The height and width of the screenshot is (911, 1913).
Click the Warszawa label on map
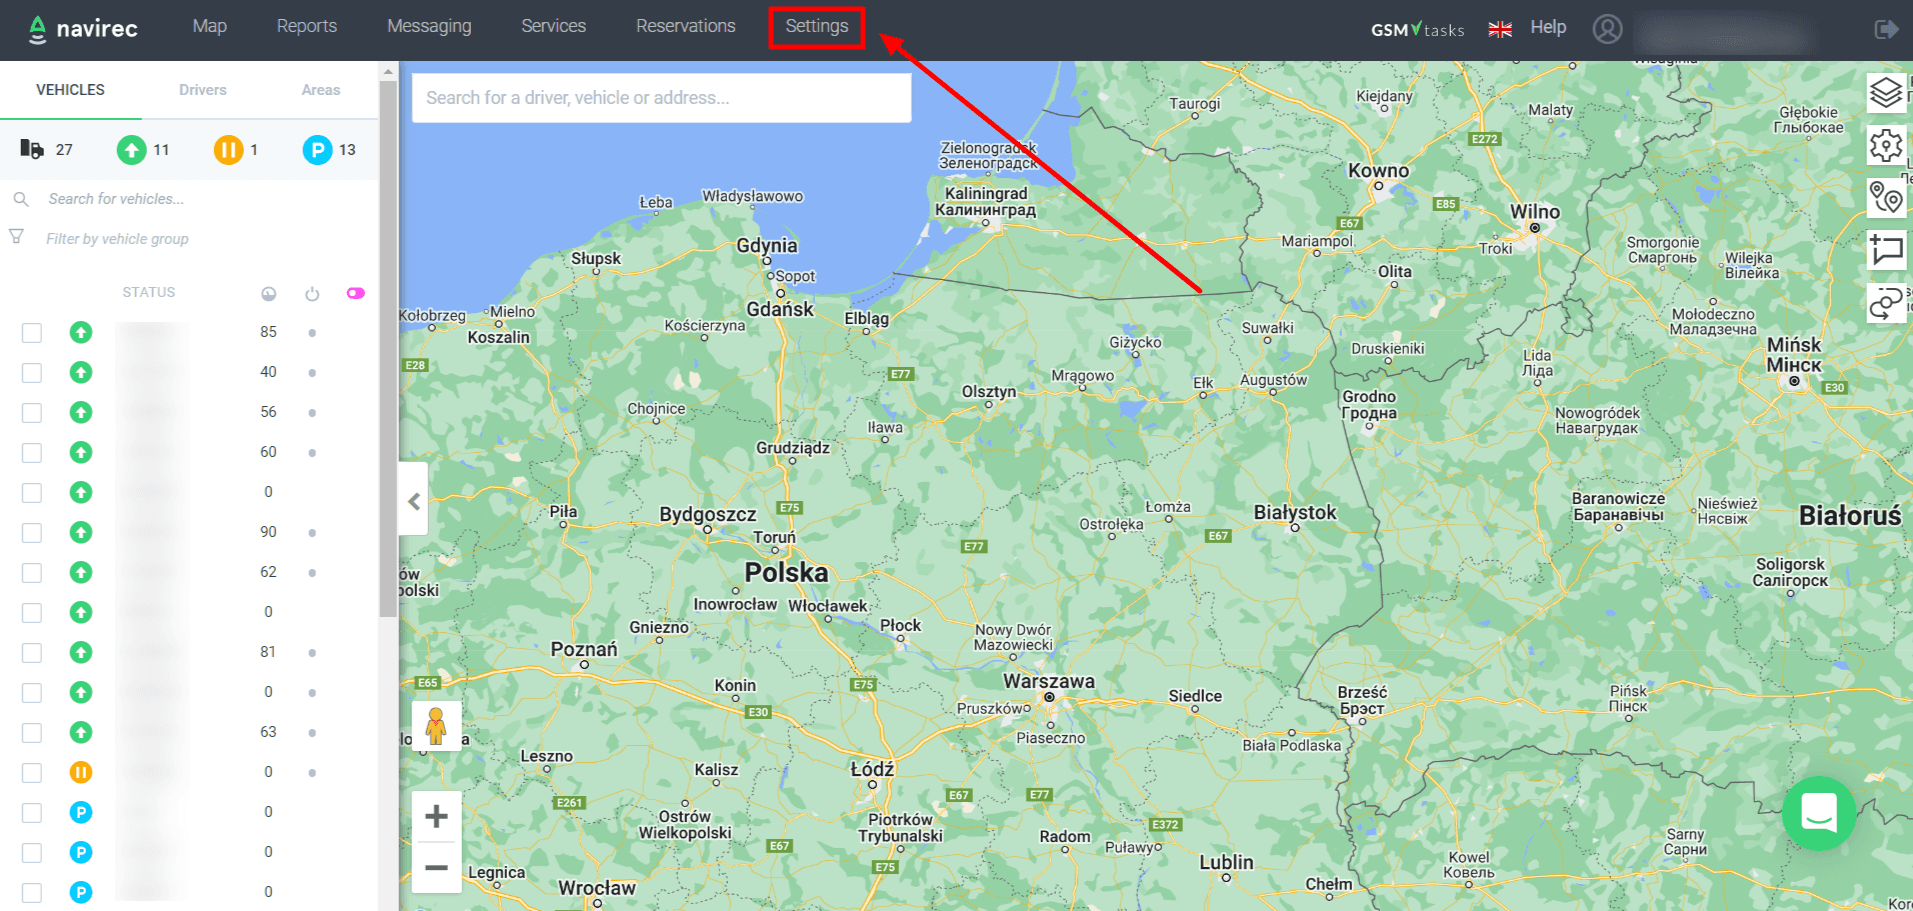(1049, 681)
